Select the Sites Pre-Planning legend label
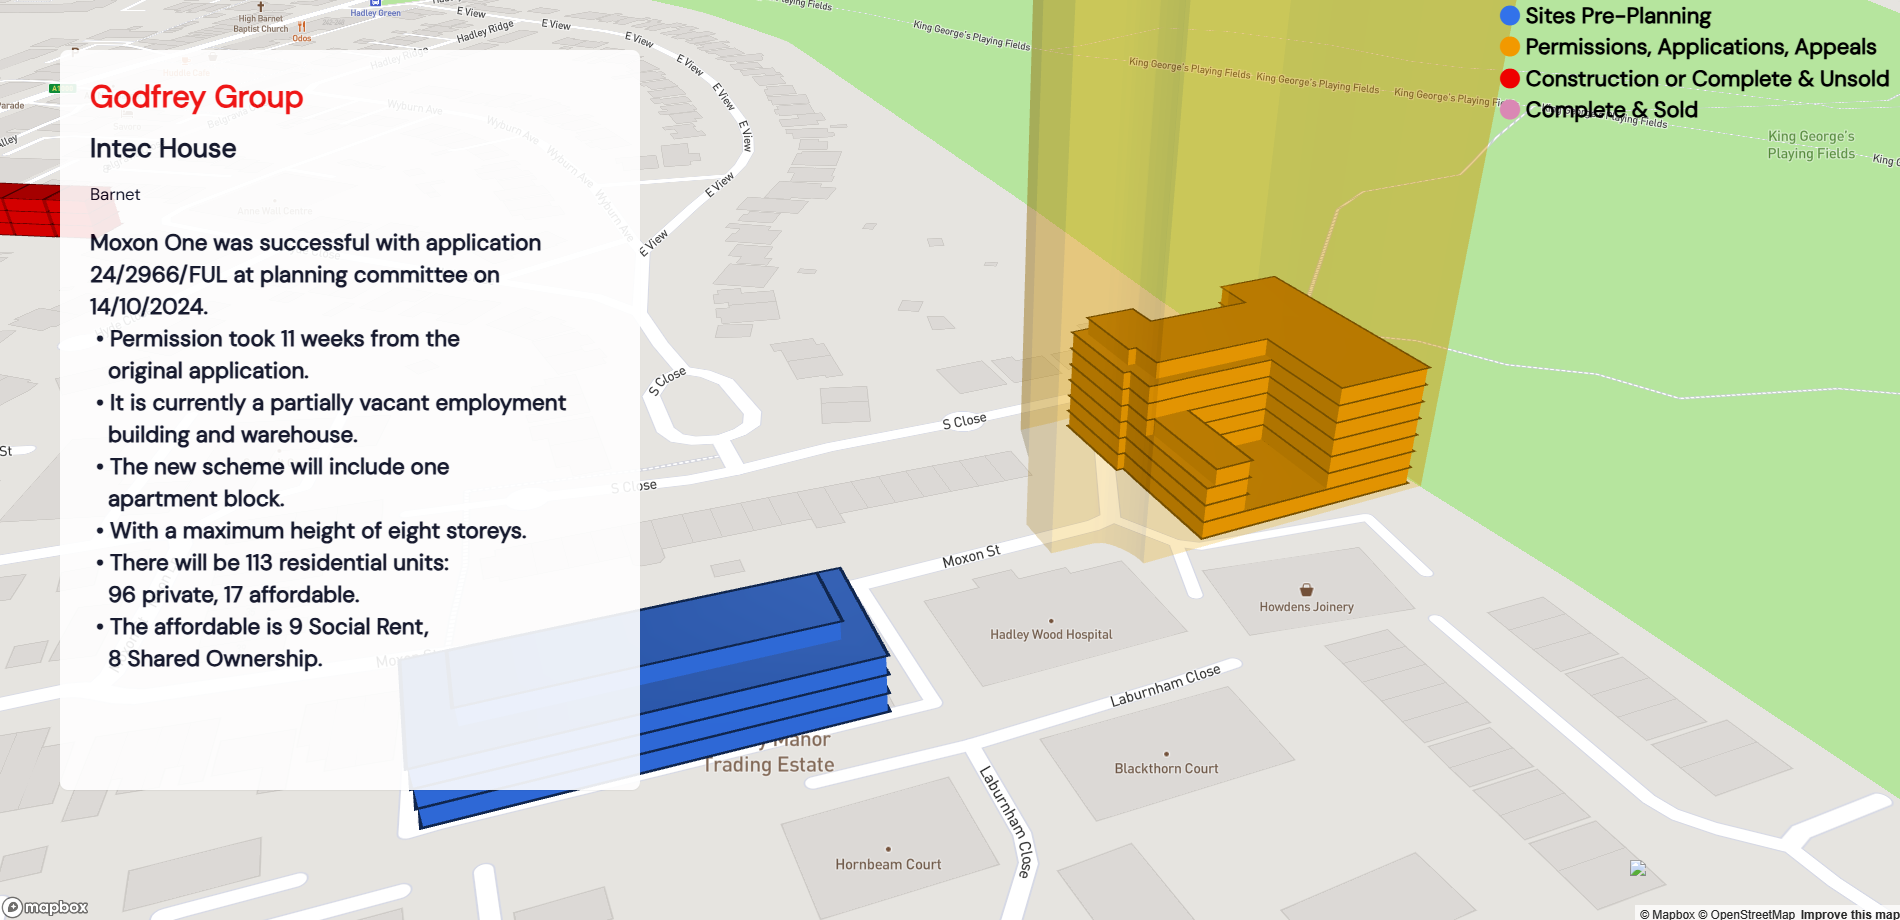Screen dimensions: 1900x920 pos(1618,16)
